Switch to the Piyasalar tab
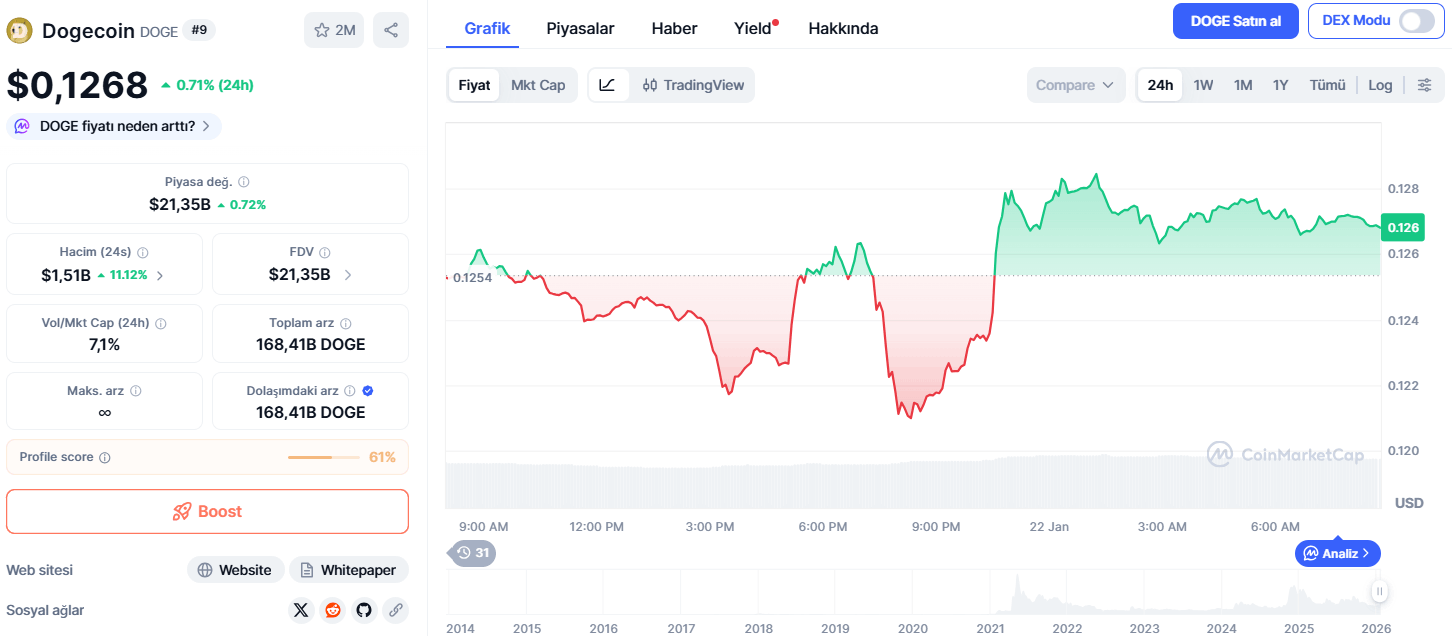The width and height of the screenshot is (1452, 636). point(580,28)
